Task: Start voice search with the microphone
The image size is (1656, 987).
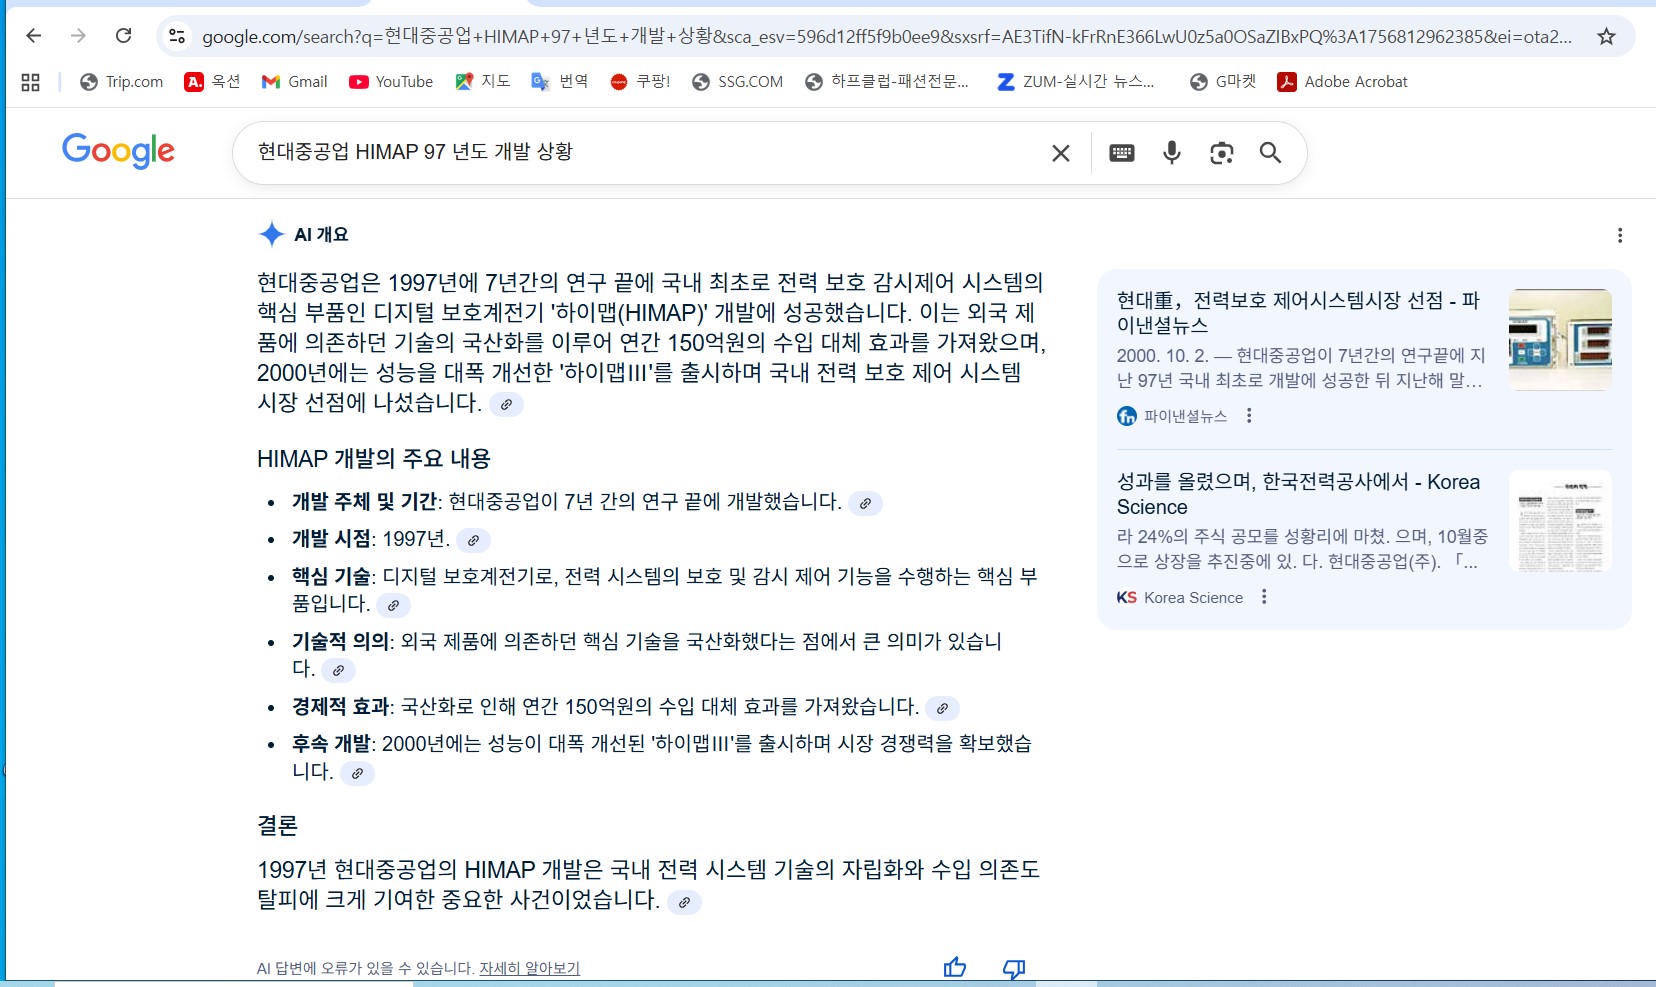Action: (x=1172, y=153)
